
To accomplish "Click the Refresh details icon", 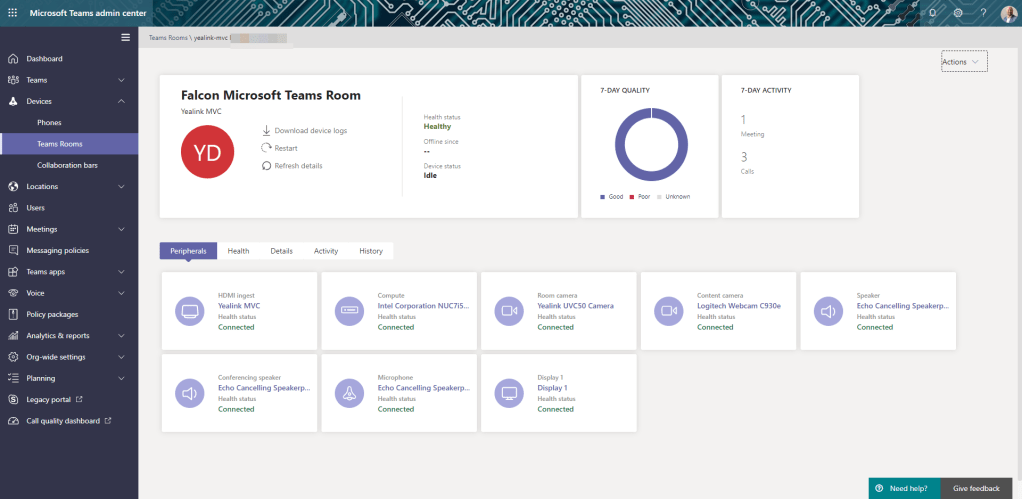I will click(266, 165).
